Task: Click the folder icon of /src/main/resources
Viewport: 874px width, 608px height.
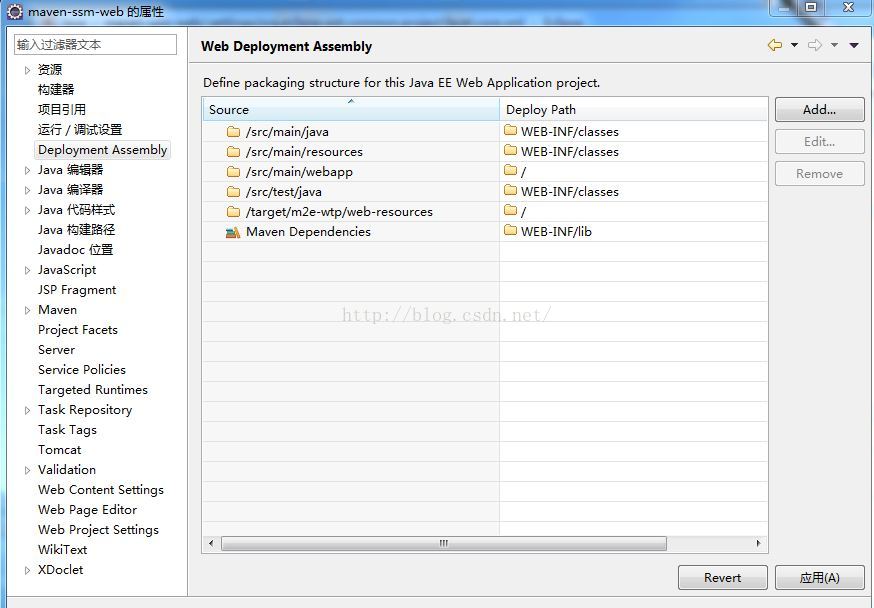Action: [x=234, y=152]
